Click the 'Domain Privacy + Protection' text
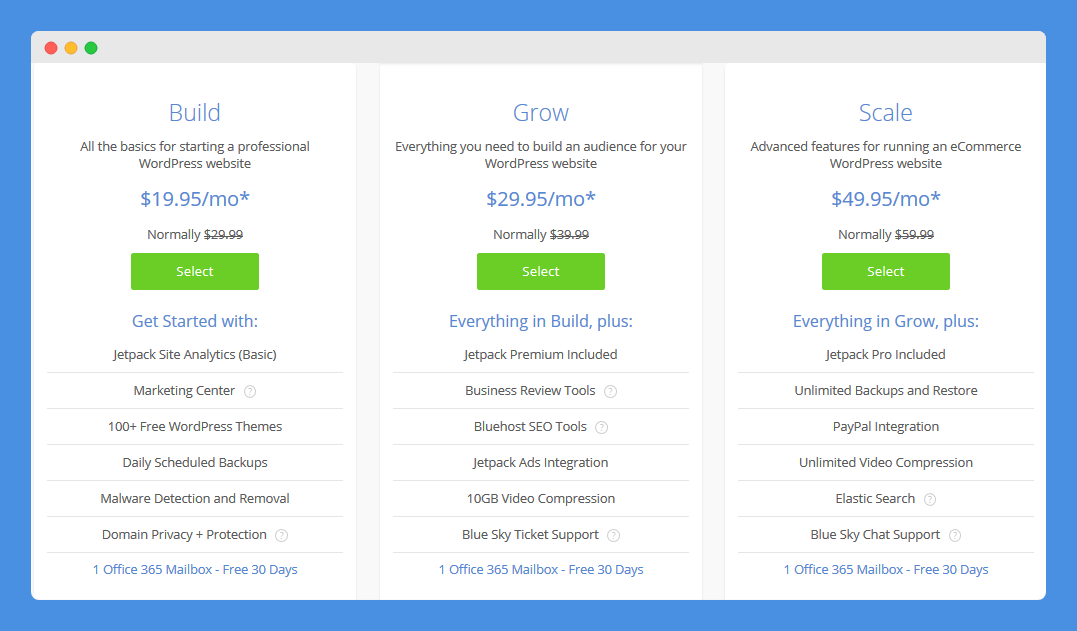 184,535
